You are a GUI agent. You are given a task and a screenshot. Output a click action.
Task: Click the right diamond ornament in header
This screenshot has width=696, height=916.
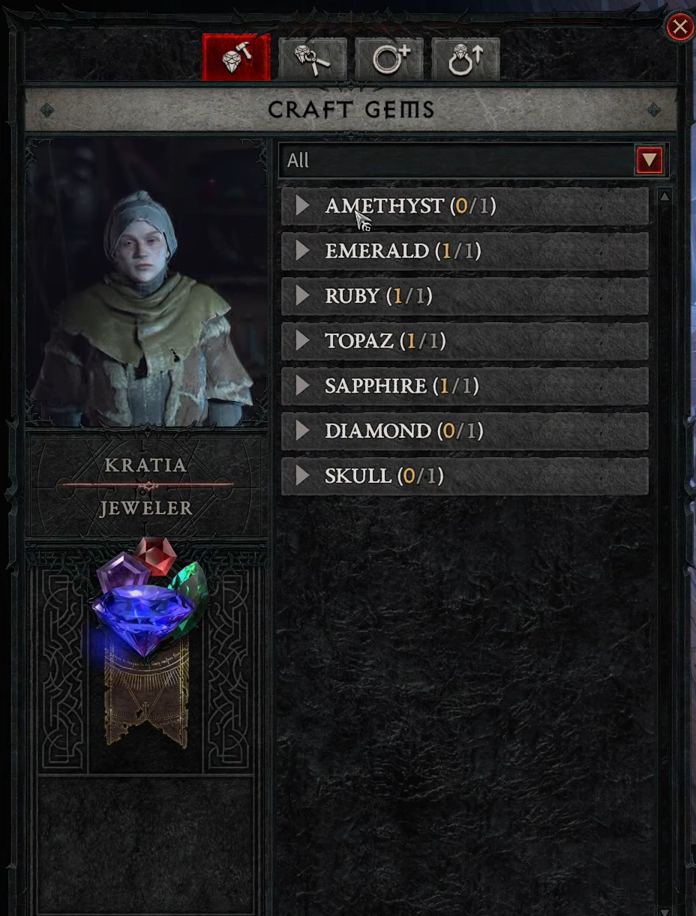tap(655, 110)
